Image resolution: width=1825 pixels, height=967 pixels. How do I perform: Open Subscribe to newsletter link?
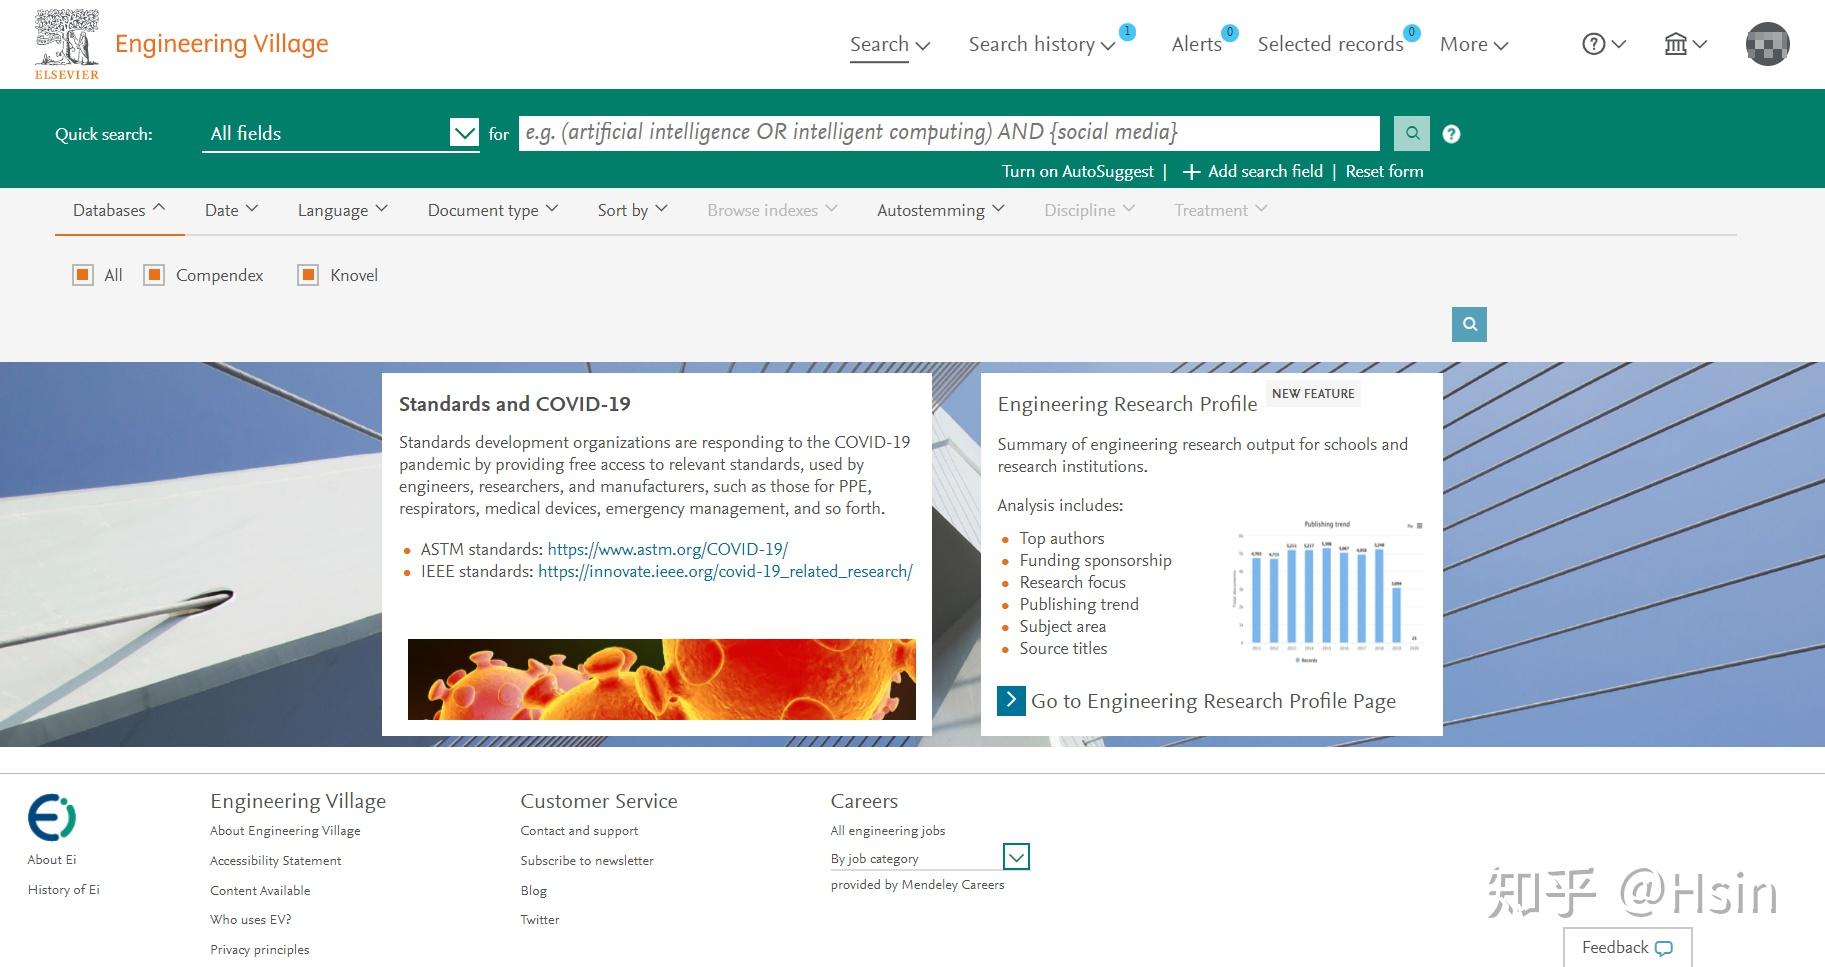coord(587,861)
